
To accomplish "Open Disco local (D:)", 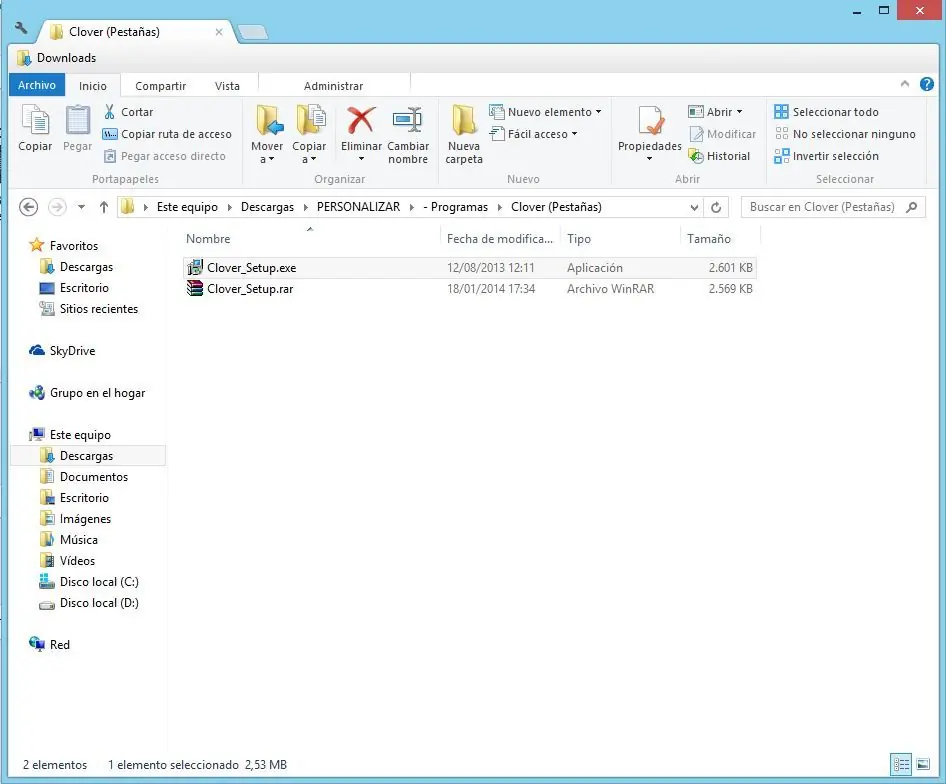I will 89,603.
